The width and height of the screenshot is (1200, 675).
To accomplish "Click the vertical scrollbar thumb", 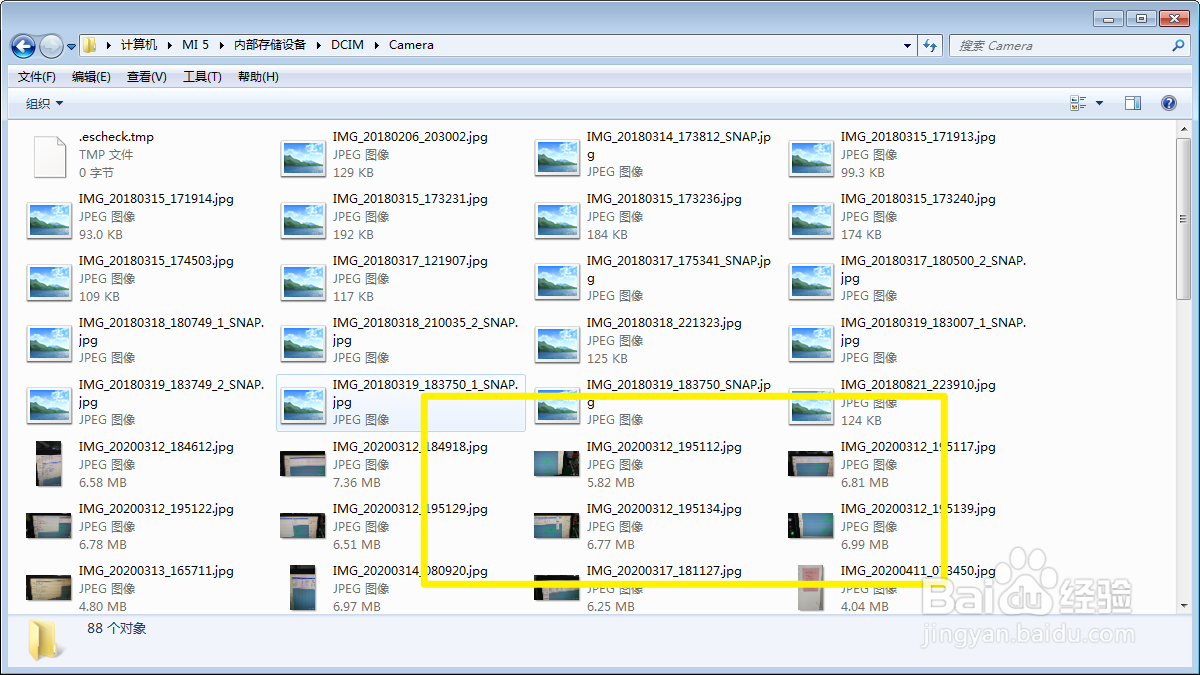I will pos(1183,217).
